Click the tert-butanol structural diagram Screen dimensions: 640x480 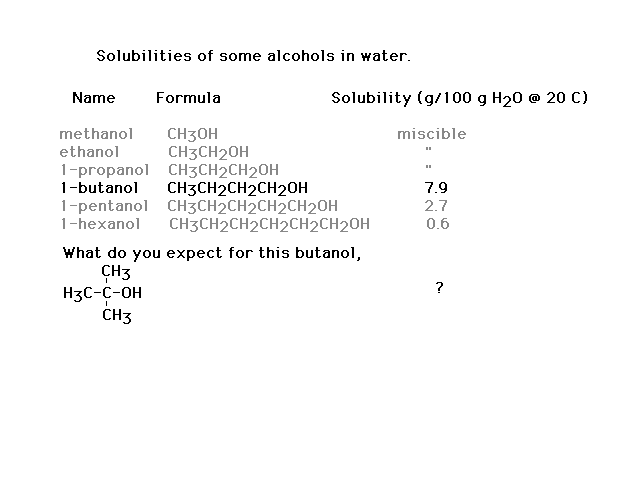coord(102,294)
